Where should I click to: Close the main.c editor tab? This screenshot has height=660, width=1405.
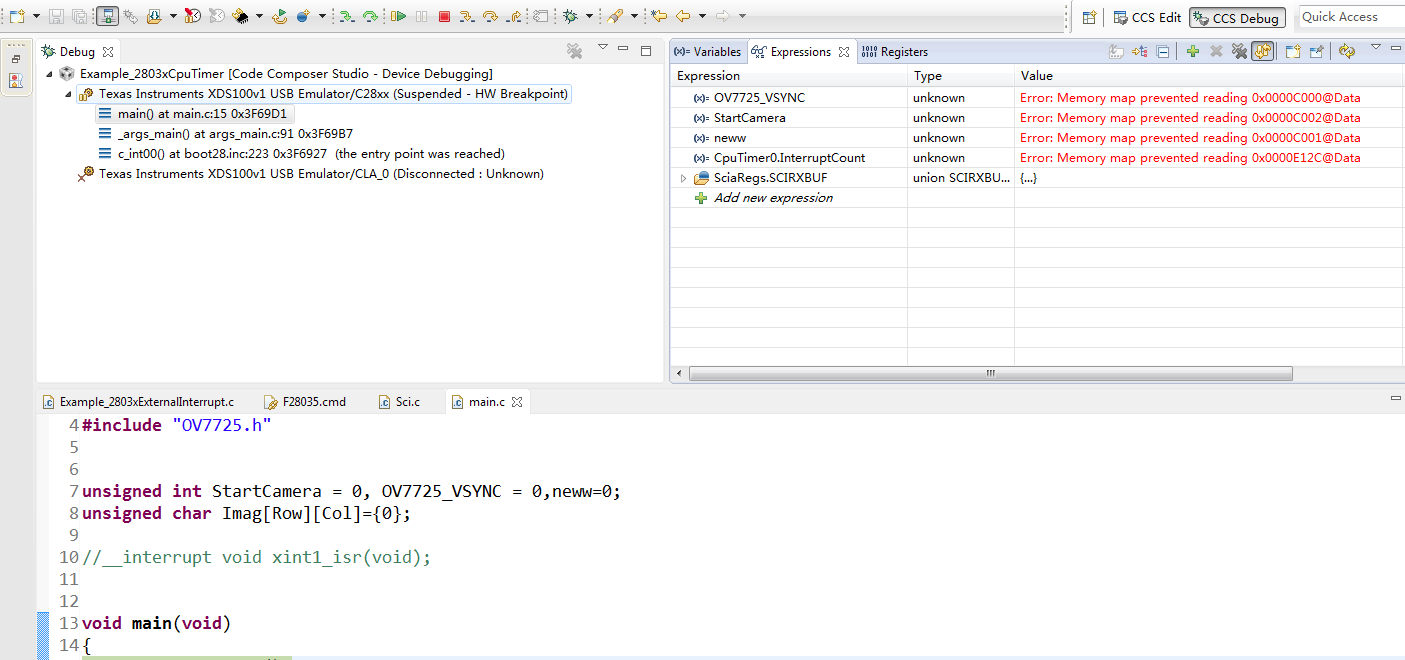(x=517, y=402)
